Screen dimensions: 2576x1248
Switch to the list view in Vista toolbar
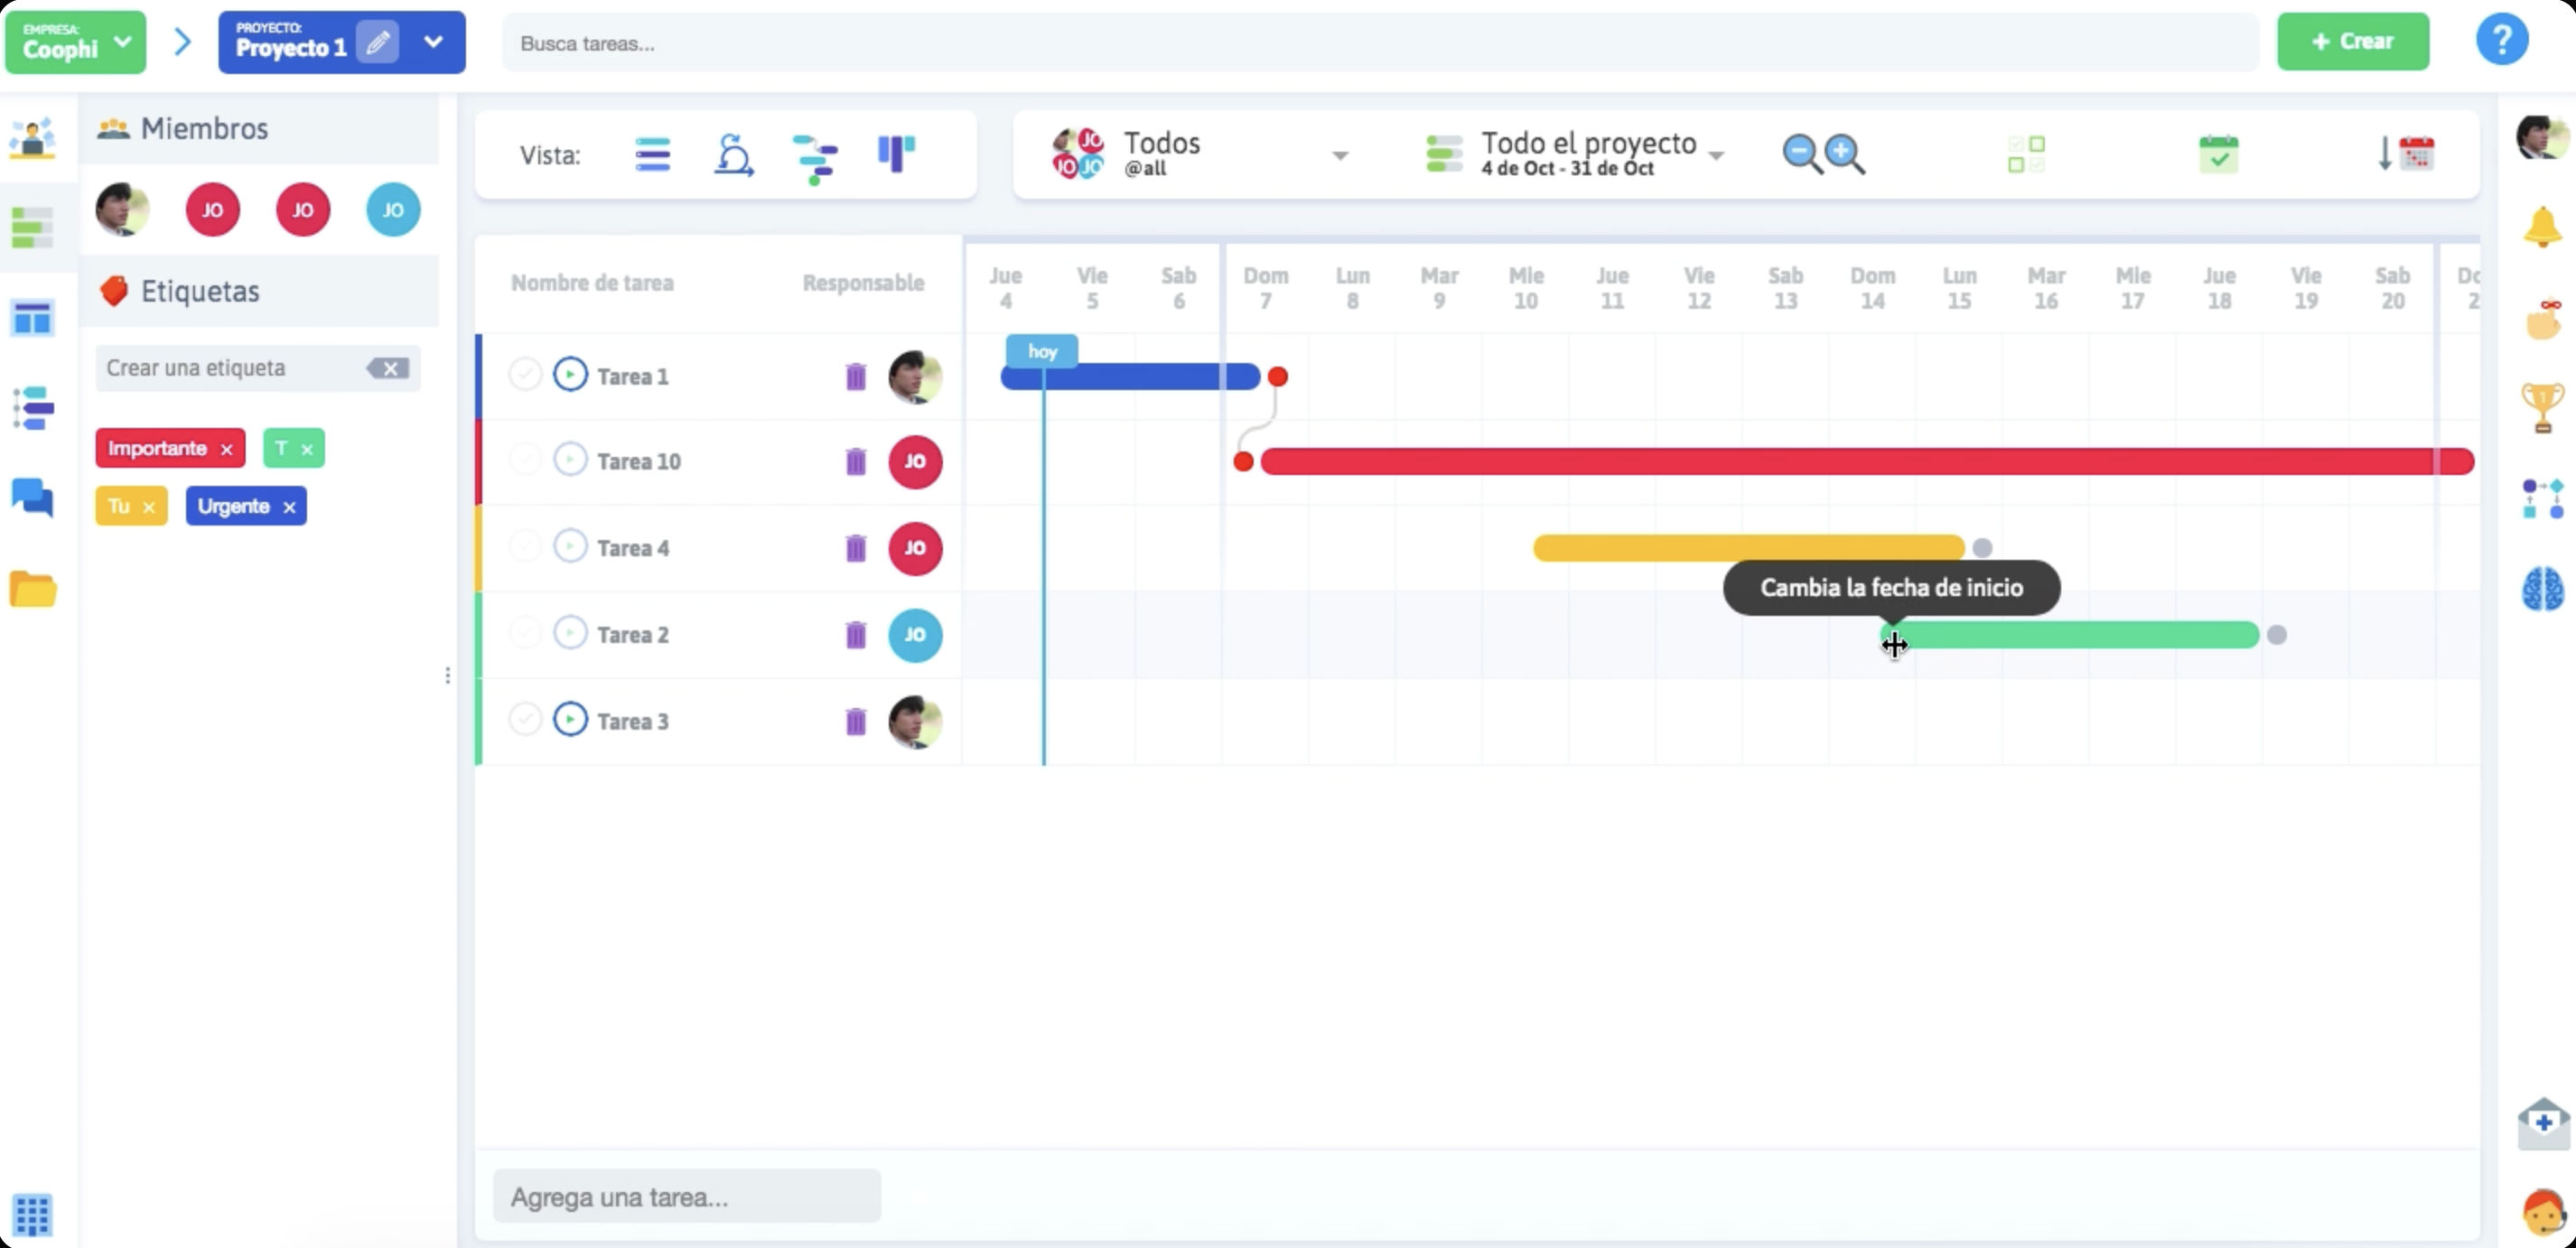(x=652, y=154)
